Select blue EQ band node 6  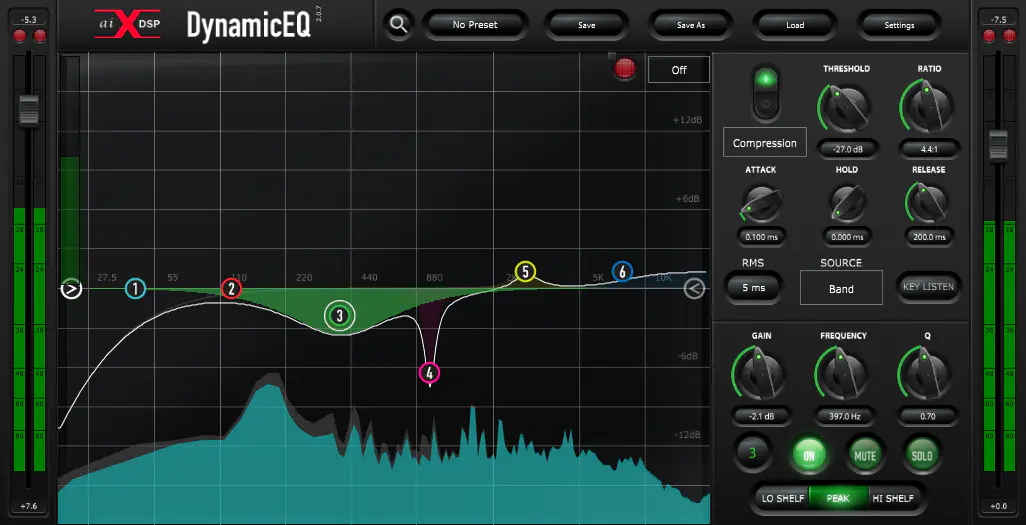pyautogui.click(x=622, y=272)
